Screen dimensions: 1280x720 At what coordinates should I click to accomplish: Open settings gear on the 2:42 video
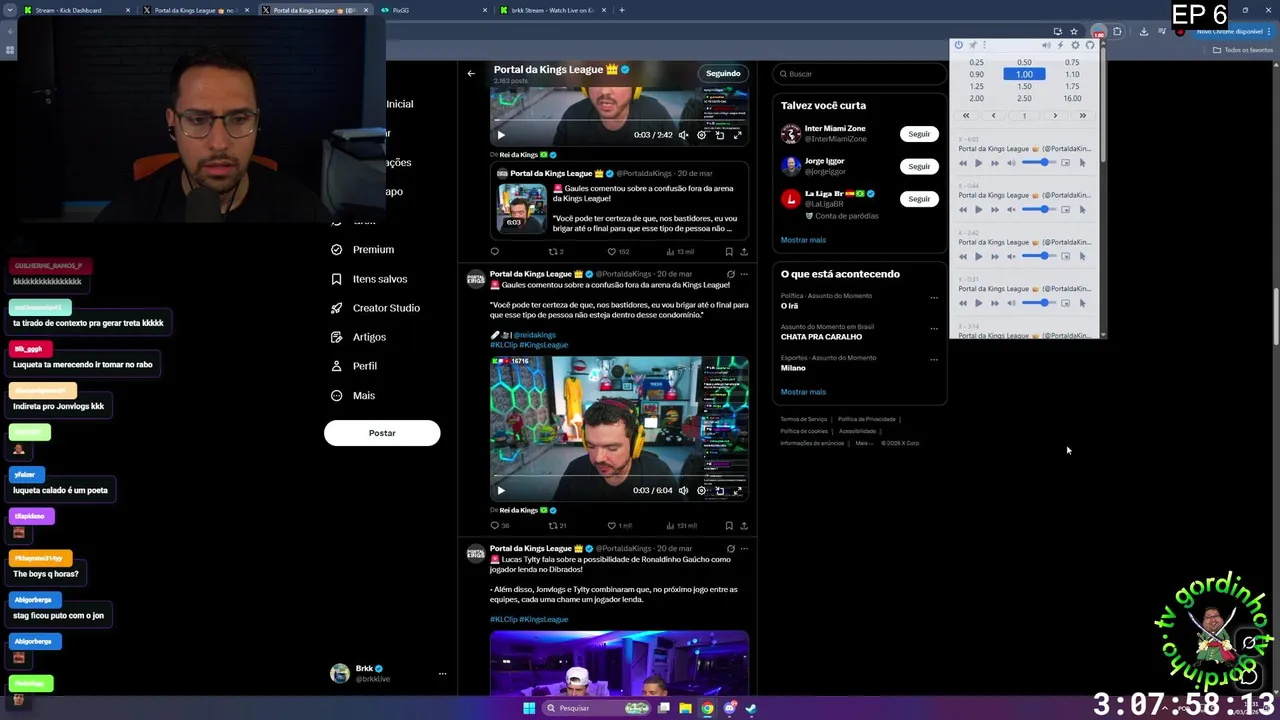(701, 135)
